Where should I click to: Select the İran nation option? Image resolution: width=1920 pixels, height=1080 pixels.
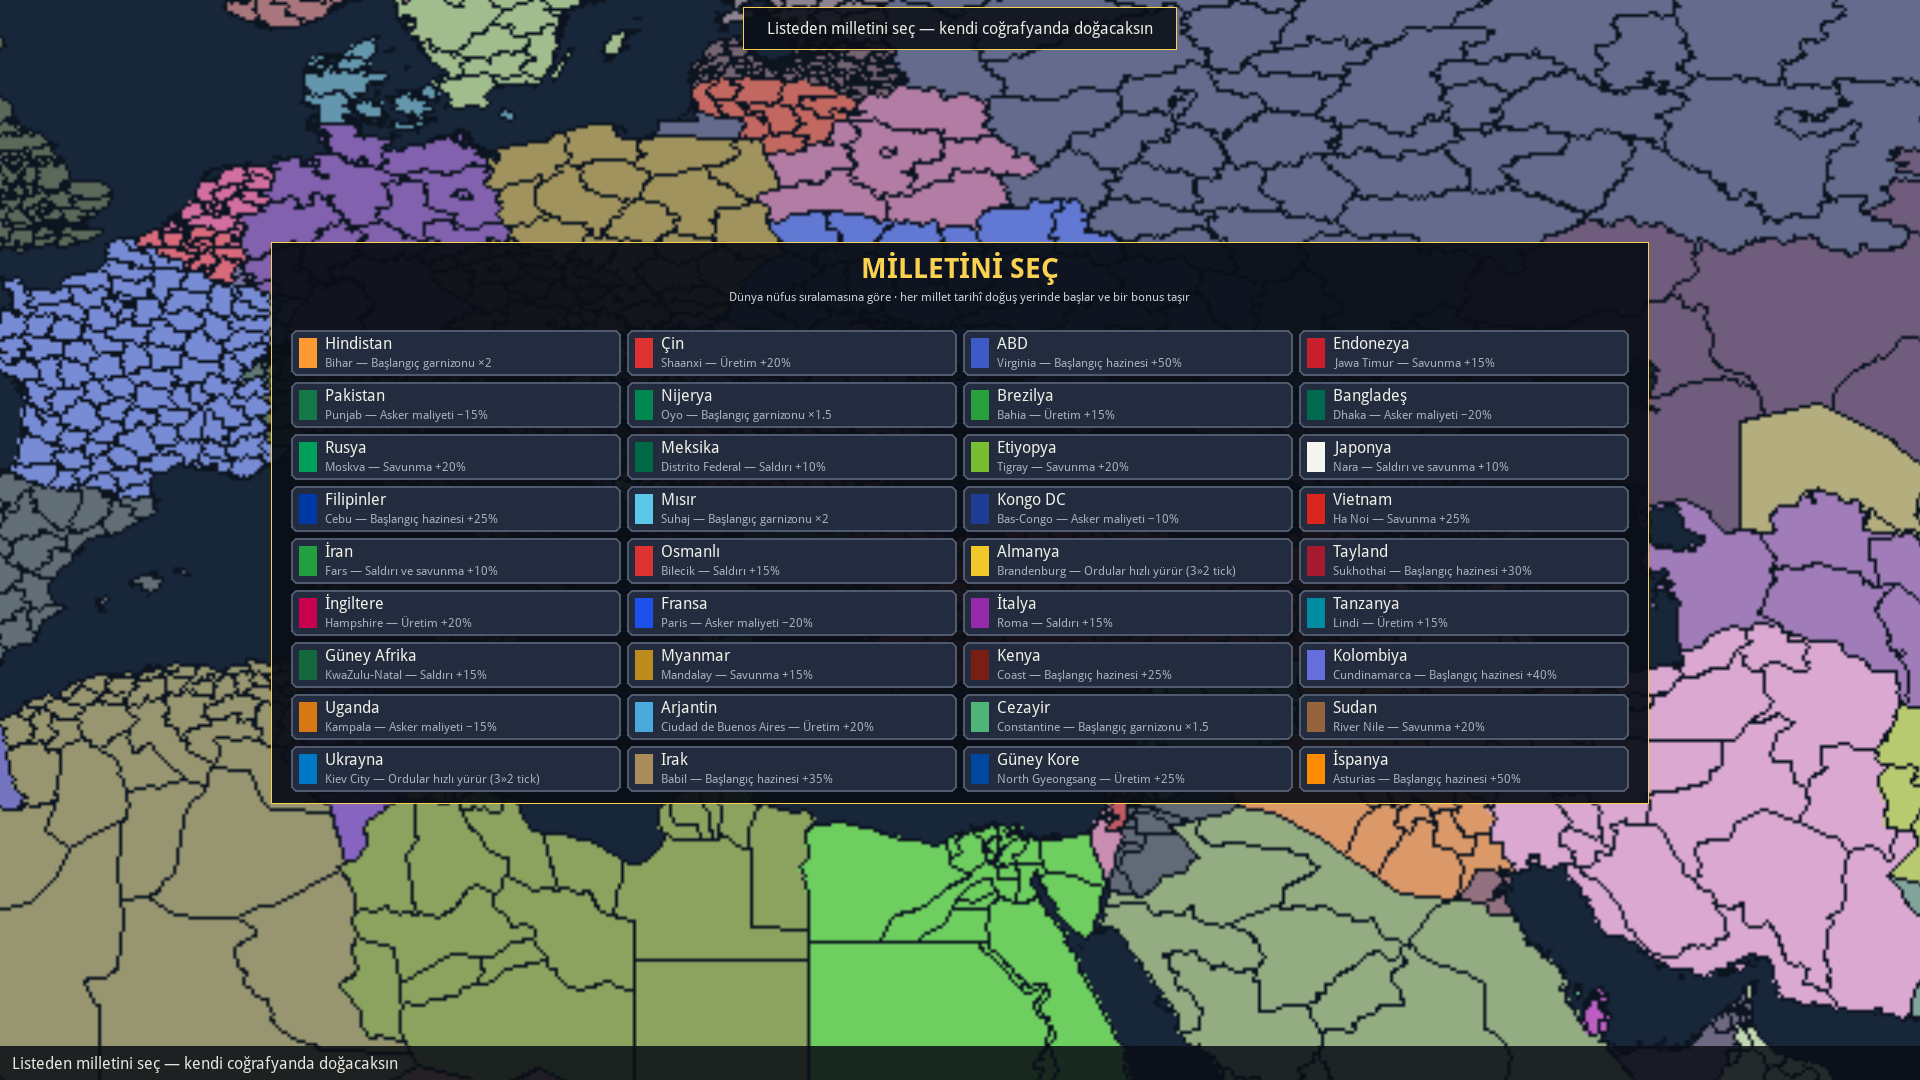[456, 561]
